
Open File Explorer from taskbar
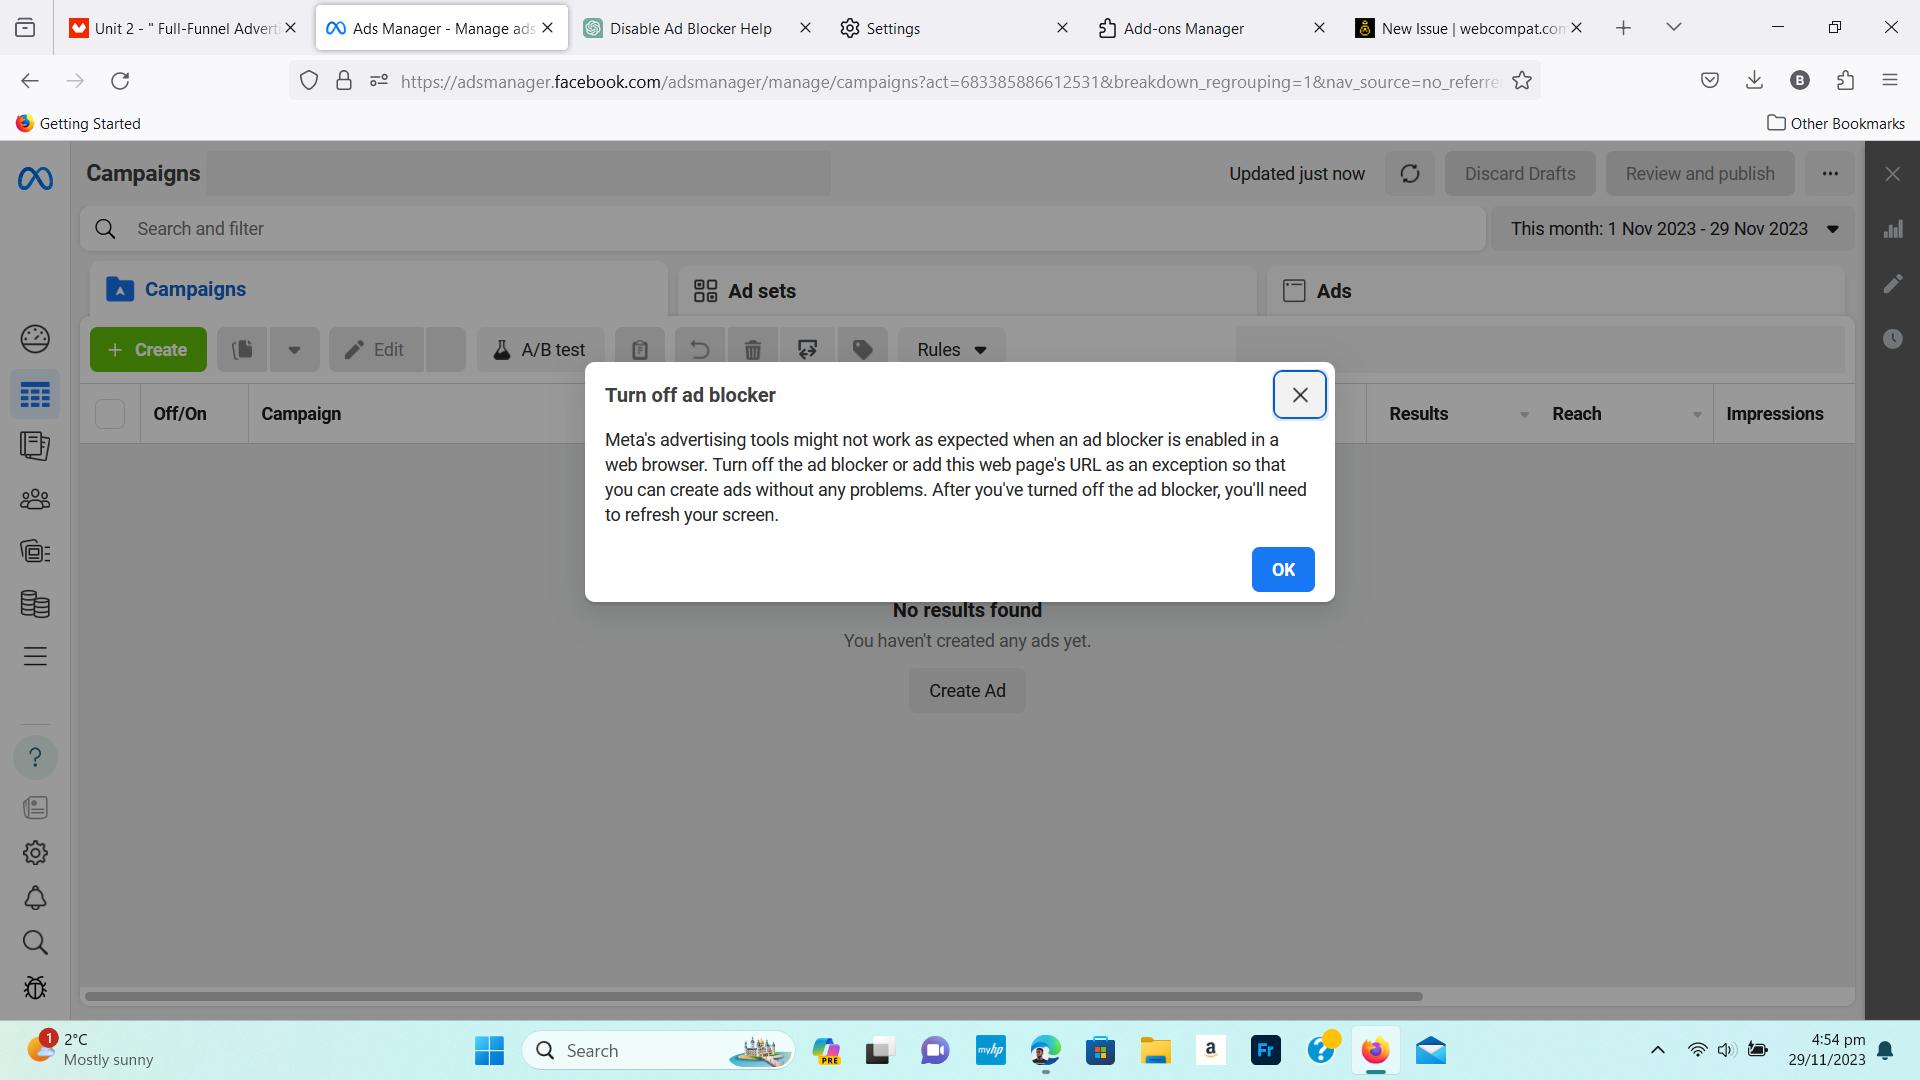tap(1155, 1051)
